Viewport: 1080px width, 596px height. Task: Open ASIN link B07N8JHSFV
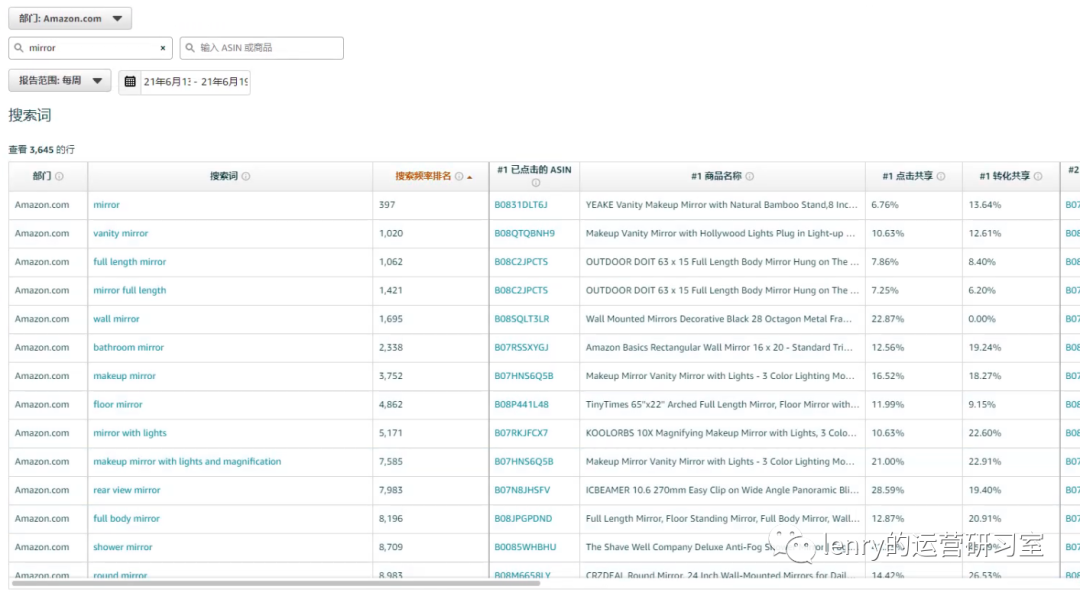[x=522, y=491]
